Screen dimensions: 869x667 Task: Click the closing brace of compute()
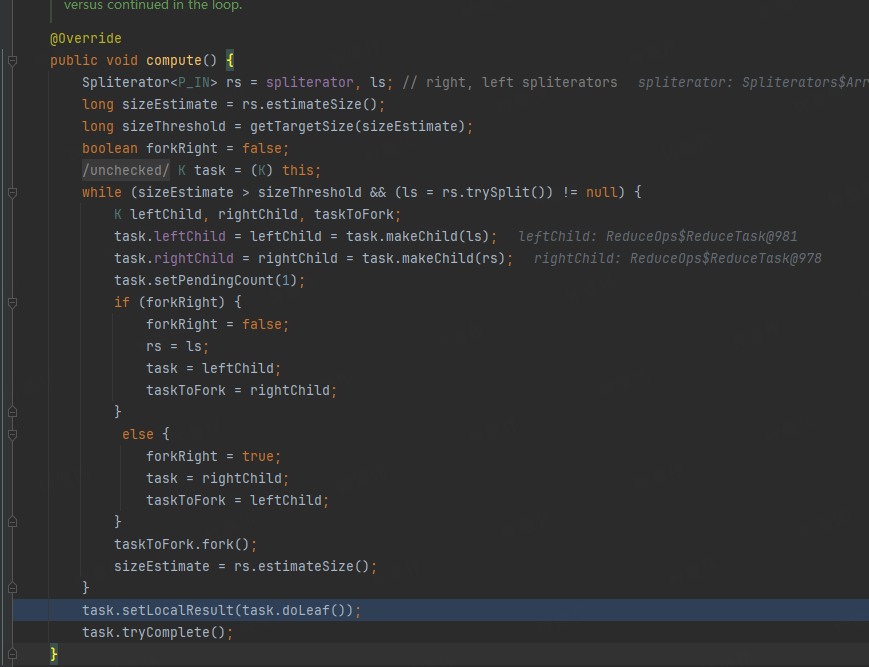(x=52, y=654)
